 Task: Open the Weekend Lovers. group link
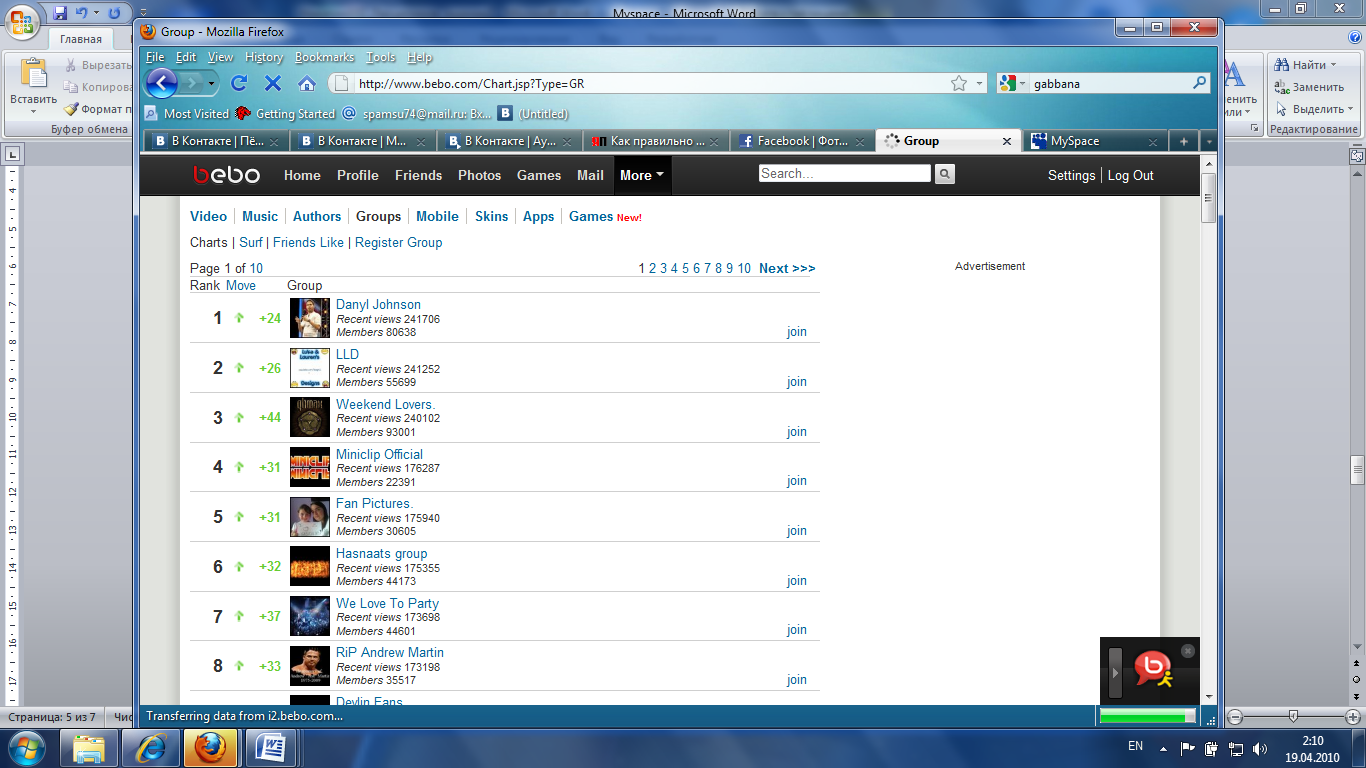(x=385, y=404)
